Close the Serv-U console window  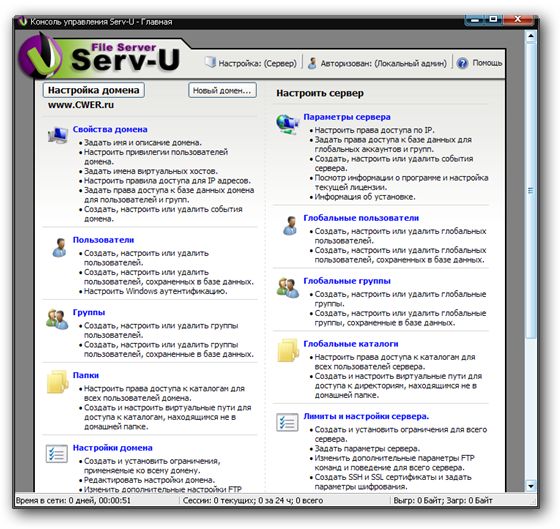[518, 19]
